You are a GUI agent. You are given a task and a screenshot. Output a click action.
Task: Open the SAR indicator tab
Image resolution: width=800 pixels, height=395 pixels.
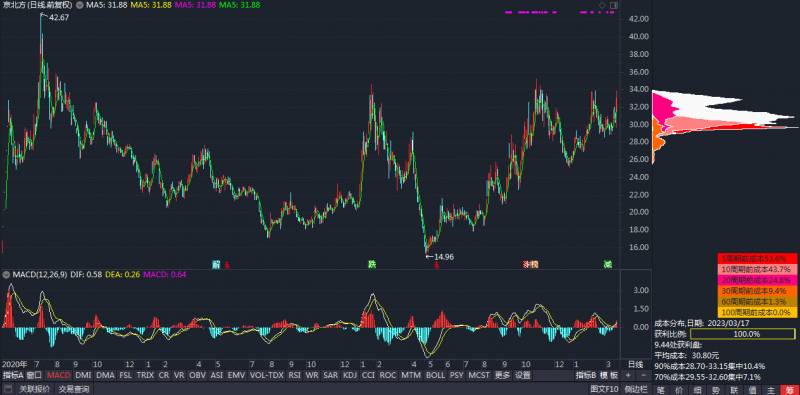pos(331,375)
